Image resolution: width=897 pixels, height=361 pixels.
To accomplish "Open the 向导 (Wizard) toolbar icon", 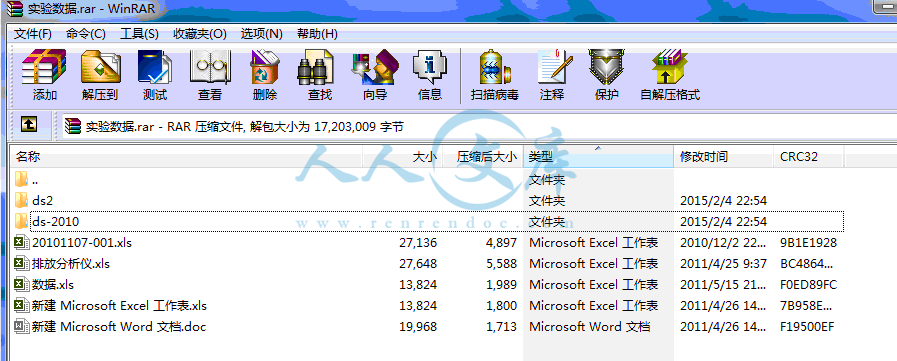I will (x=375, y=67).
